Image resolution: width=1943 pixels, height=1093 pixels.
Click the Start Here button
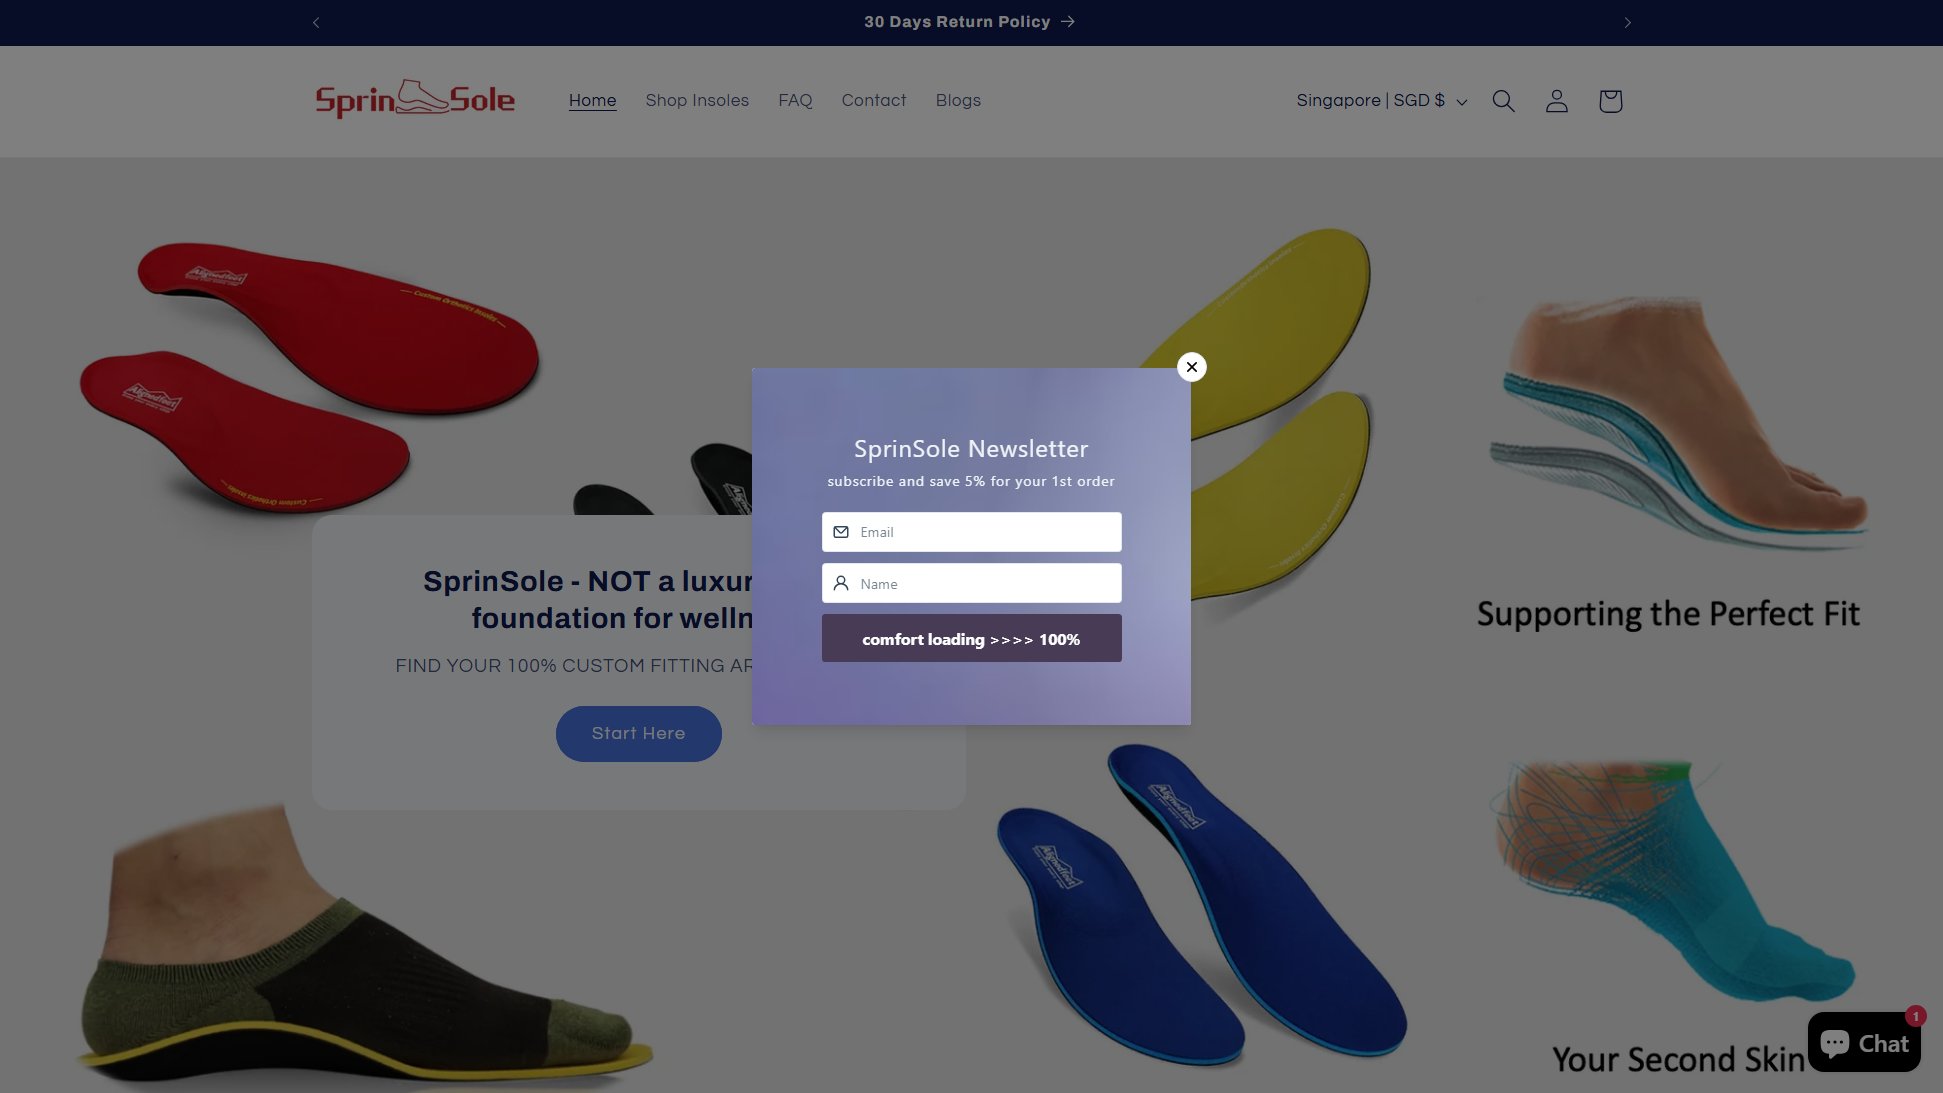(x=638, y=733)
